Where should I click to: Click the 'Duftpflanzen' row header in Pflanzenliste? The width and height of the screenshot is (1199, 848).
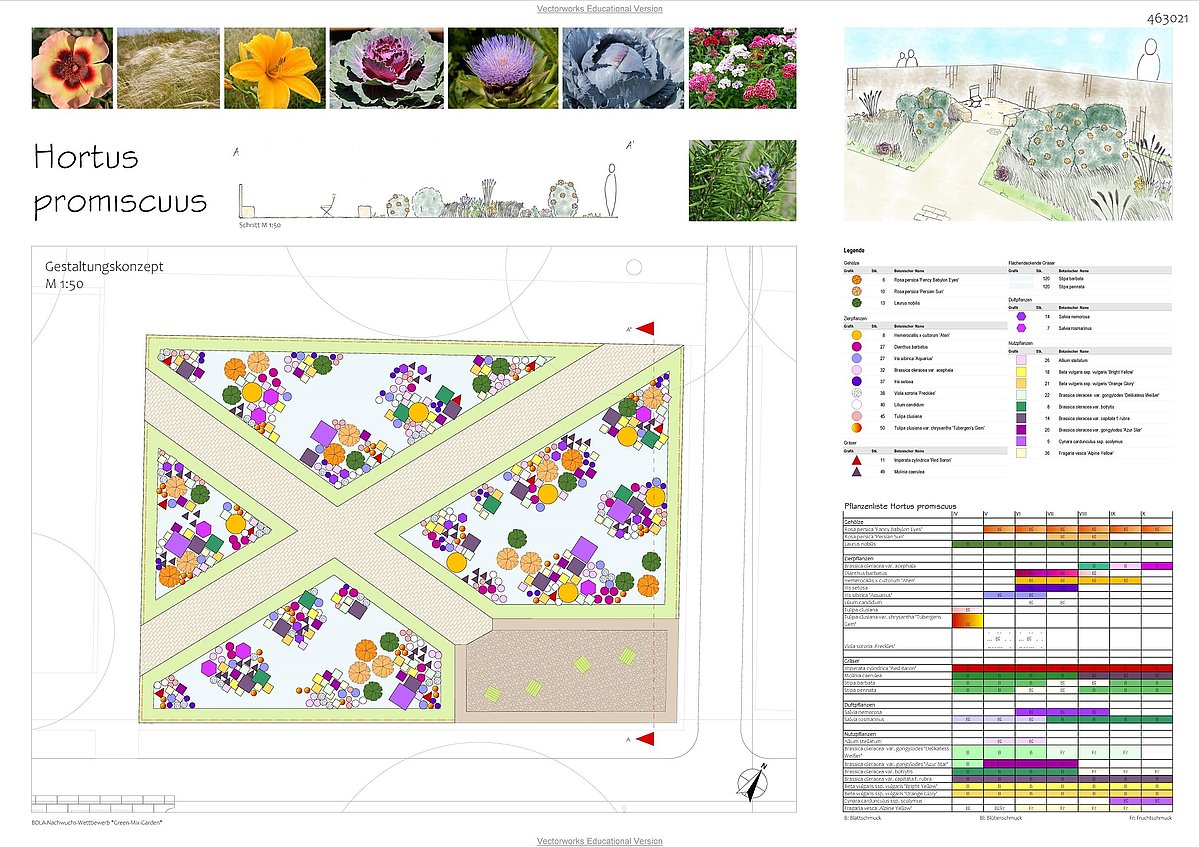[x=859, y=705]
